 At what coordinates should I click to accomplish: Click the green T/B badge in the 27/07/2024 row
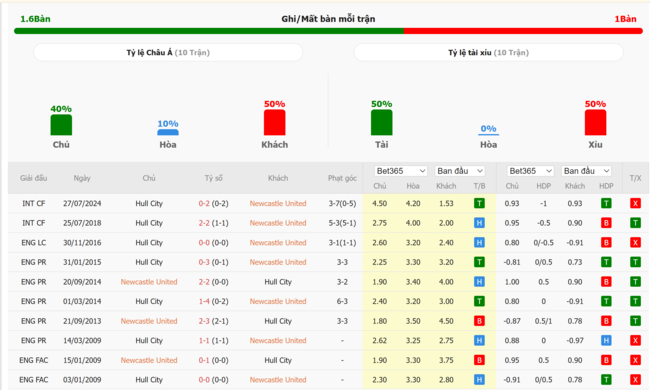point(479,203)
